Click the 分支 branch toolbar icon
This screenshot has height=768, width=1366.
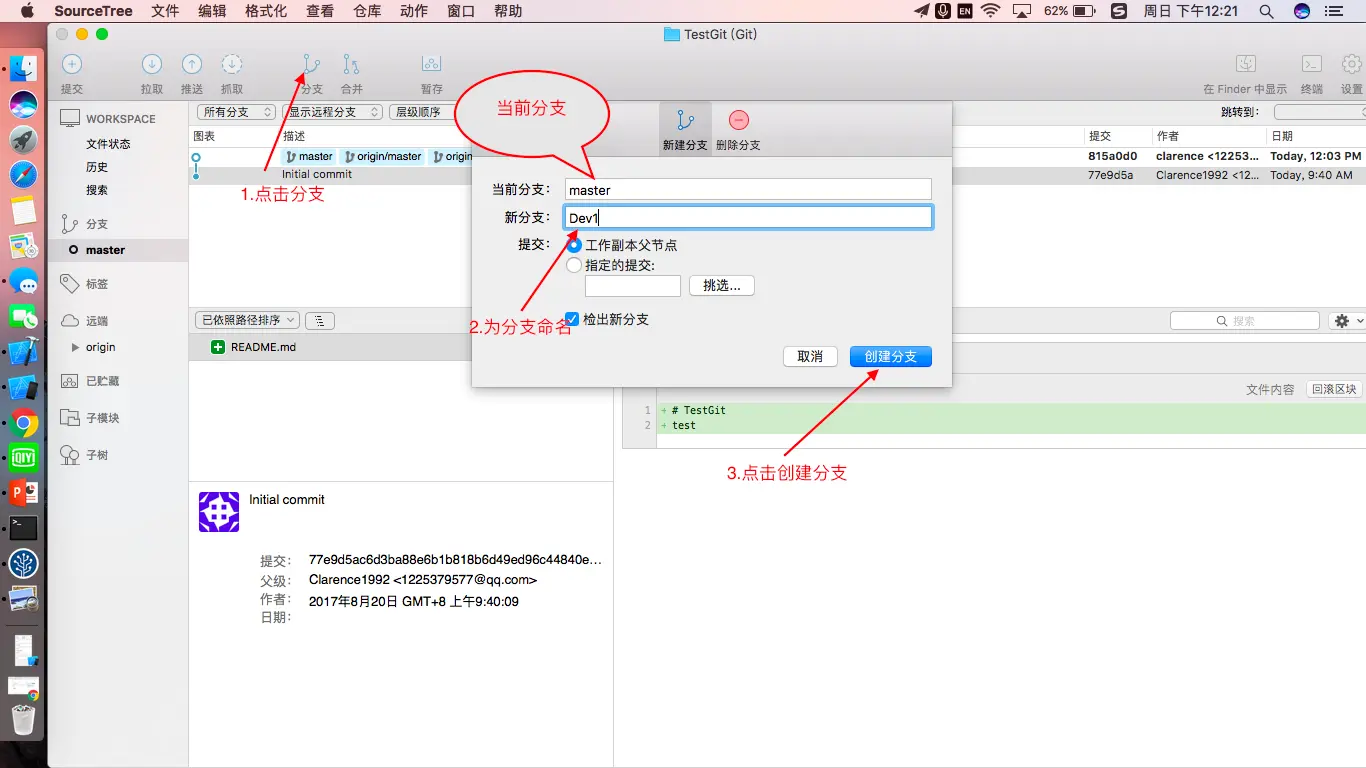312,65
